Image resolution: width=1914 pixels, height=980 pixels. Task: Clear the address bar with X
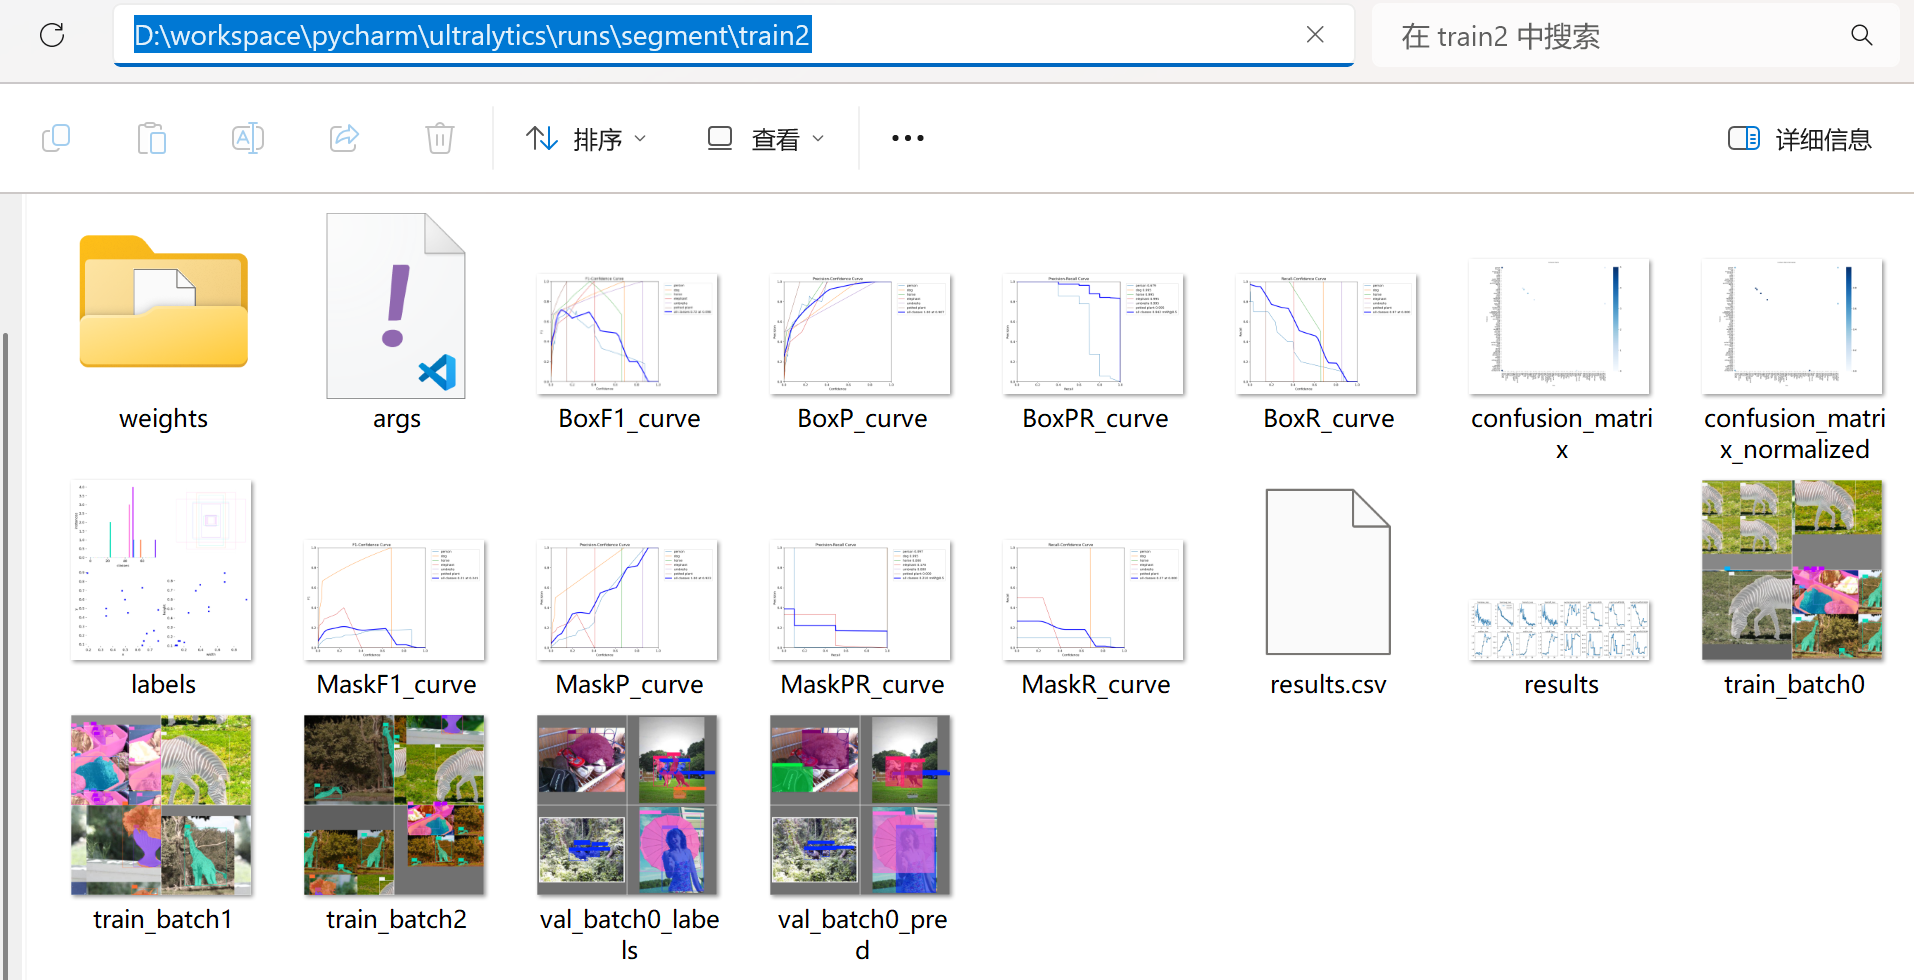click(x=1315, y=35)
